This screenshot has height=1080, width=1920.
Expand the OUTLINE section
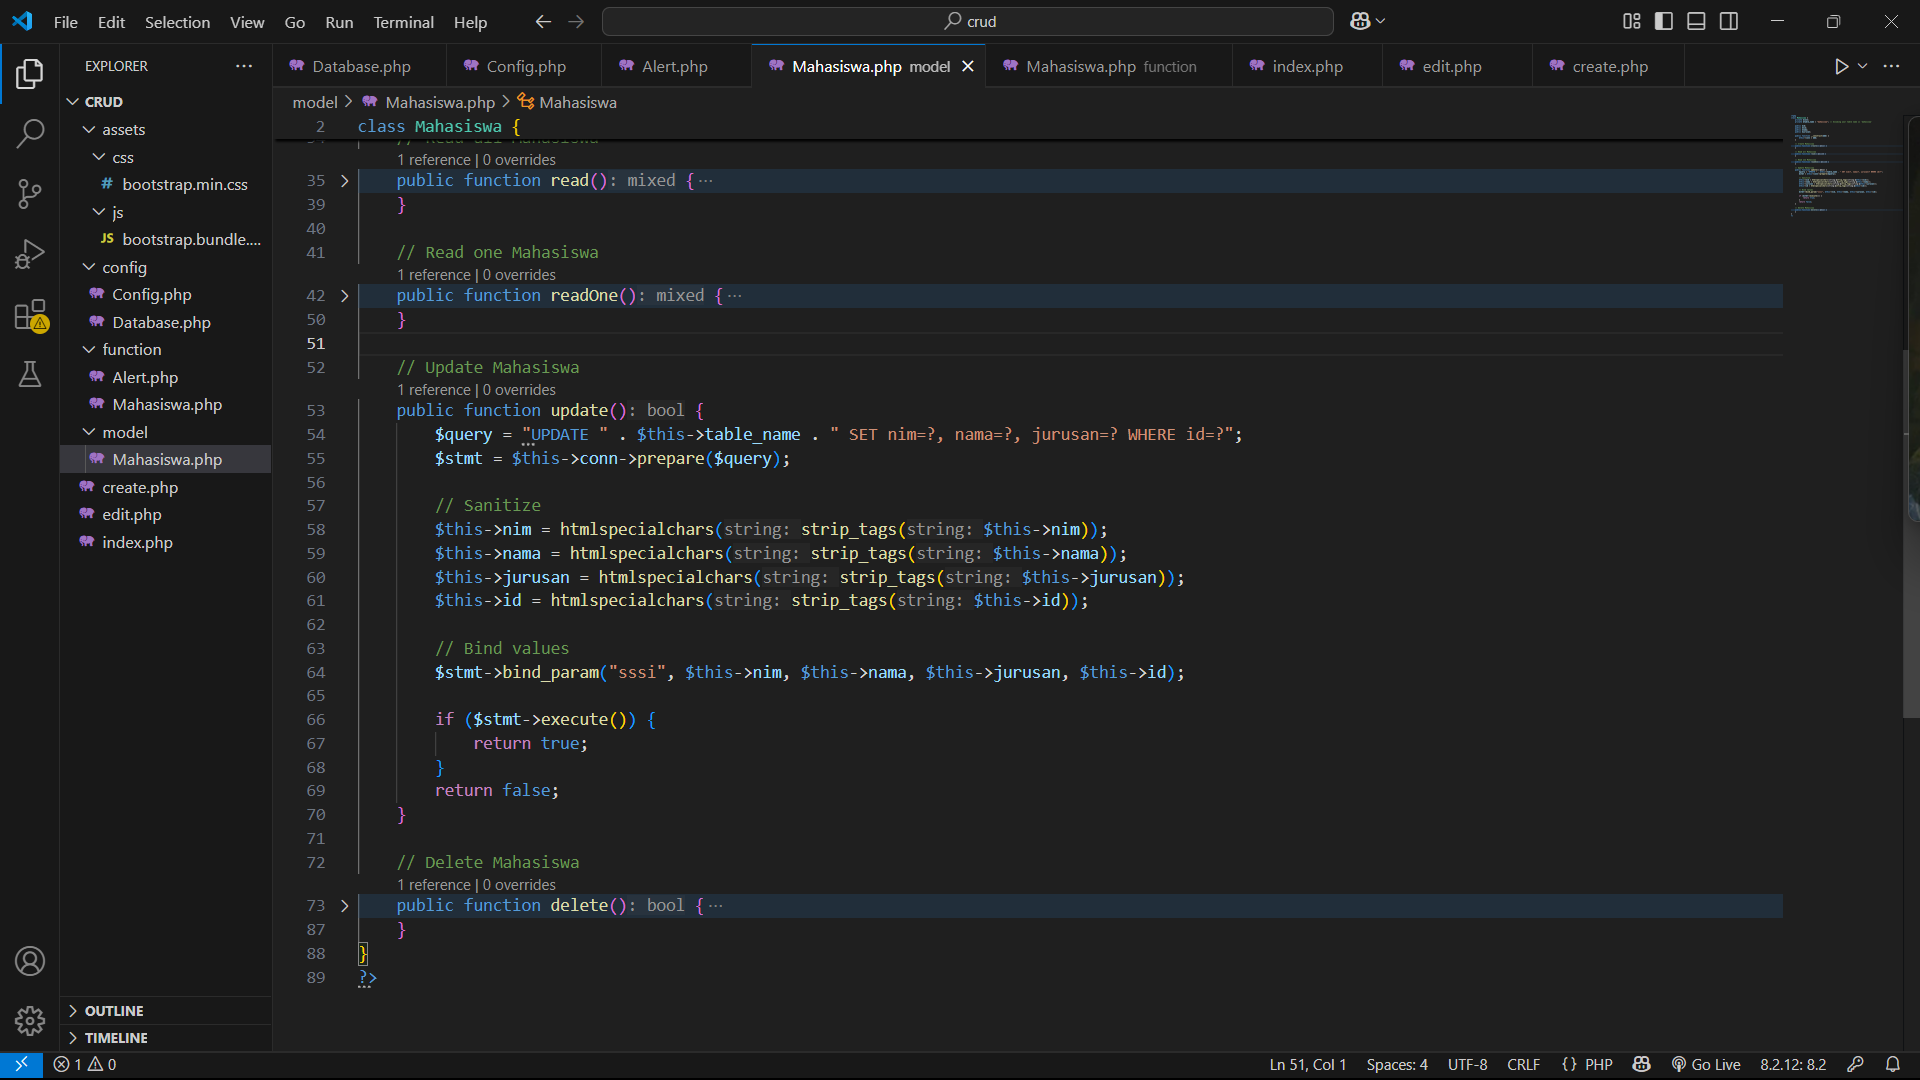(x=114, y=1011)
